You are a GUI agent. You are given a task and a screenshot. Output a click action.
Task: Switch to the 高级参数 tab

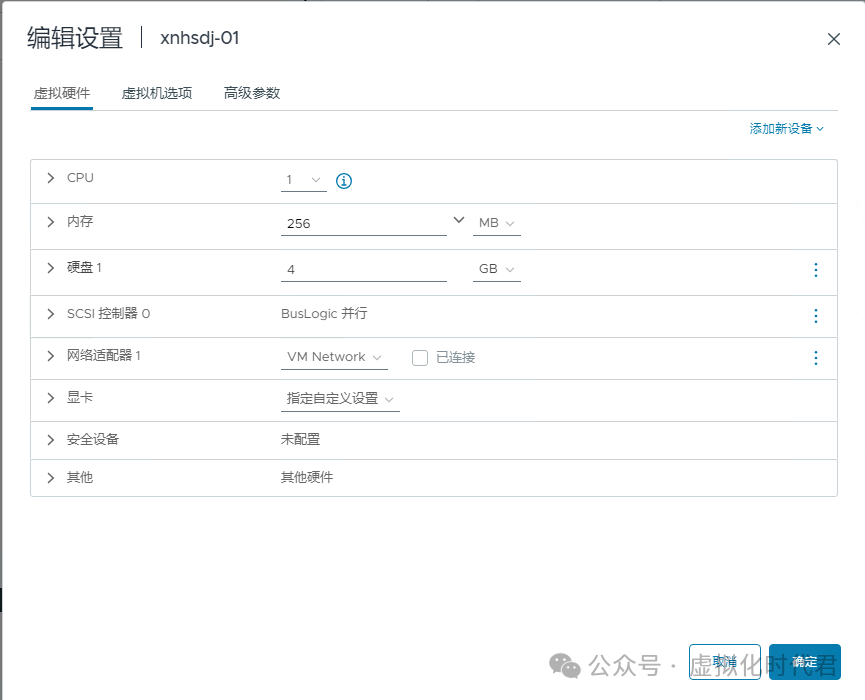(250, 91)
